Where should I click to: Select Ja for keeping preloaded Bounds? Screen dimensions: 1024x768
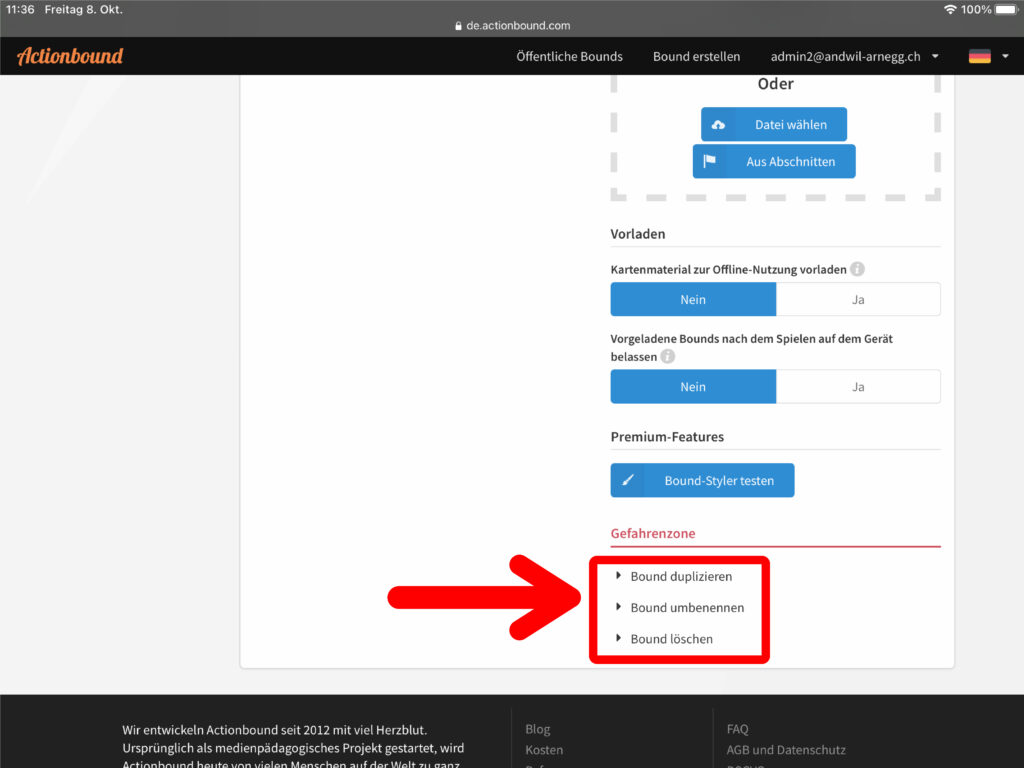[x=857, y=387]
